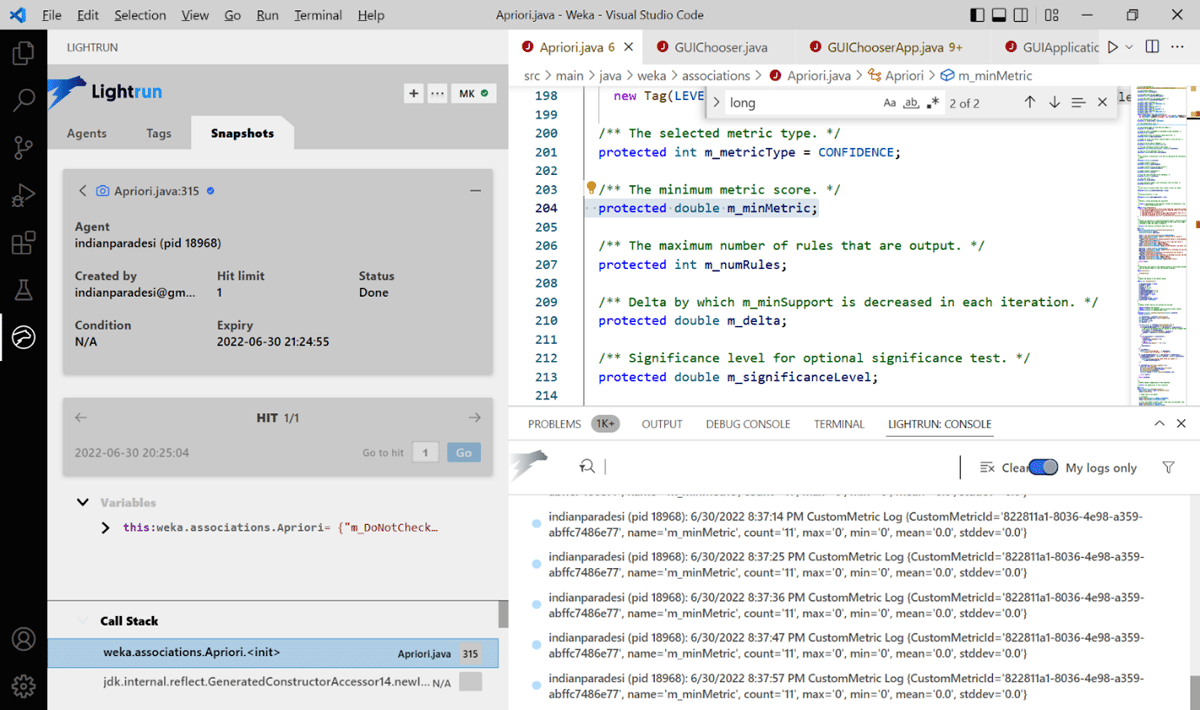Click the Go button for hit
Viewport: 1200px width, 710px height.
[x=463, y=453]
